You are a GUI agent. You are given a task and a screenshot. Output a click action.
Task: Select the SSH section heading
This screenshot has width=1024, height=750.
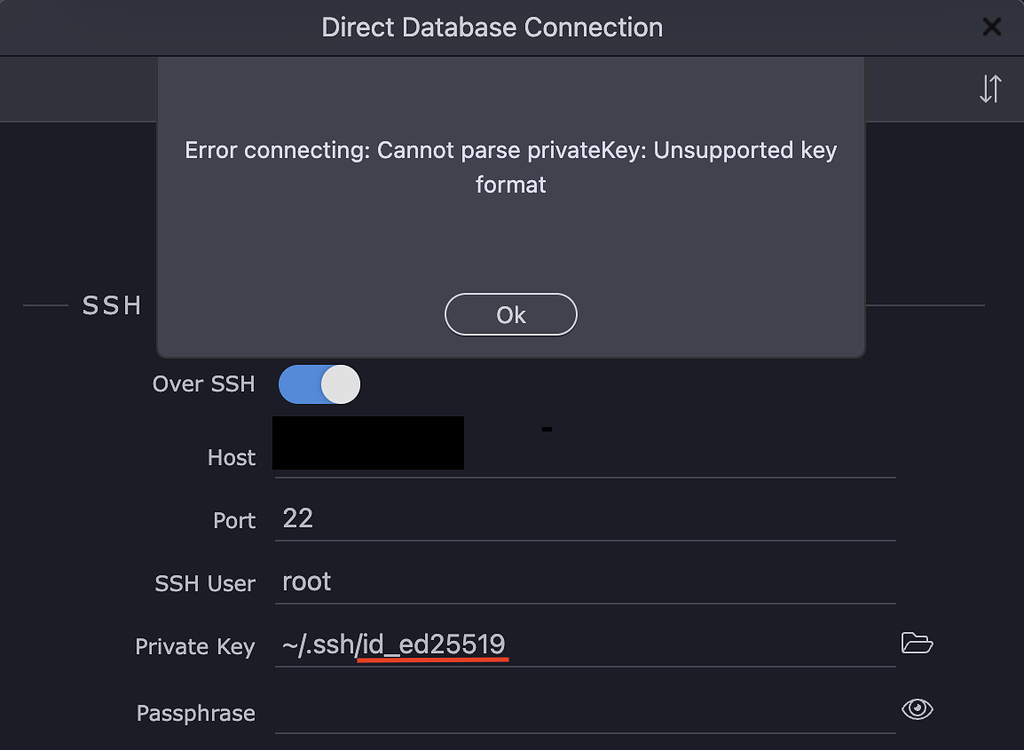(x=112, y=306)
